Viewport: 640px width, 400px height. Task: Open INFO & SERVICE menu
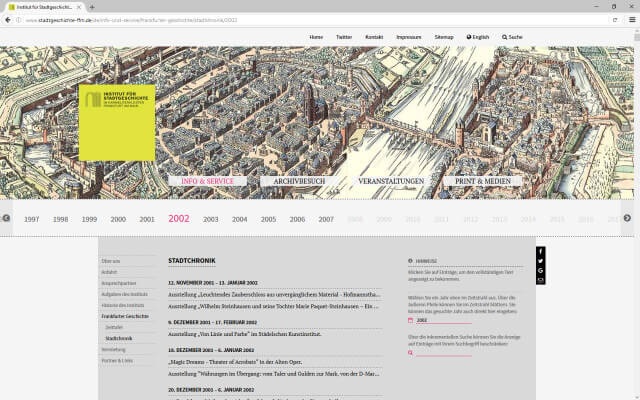click(207, 181)
